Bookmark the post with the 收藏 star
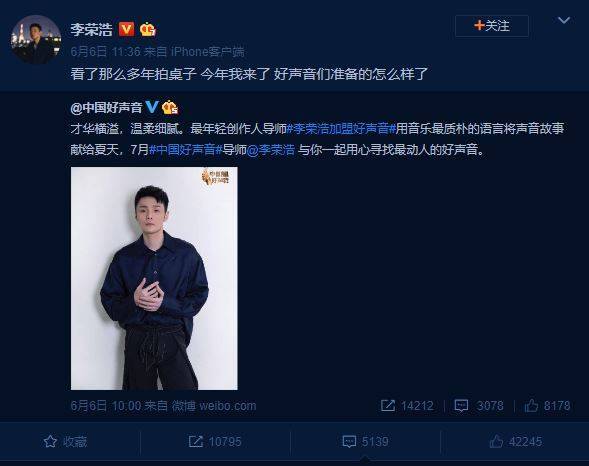 (65, 442)
